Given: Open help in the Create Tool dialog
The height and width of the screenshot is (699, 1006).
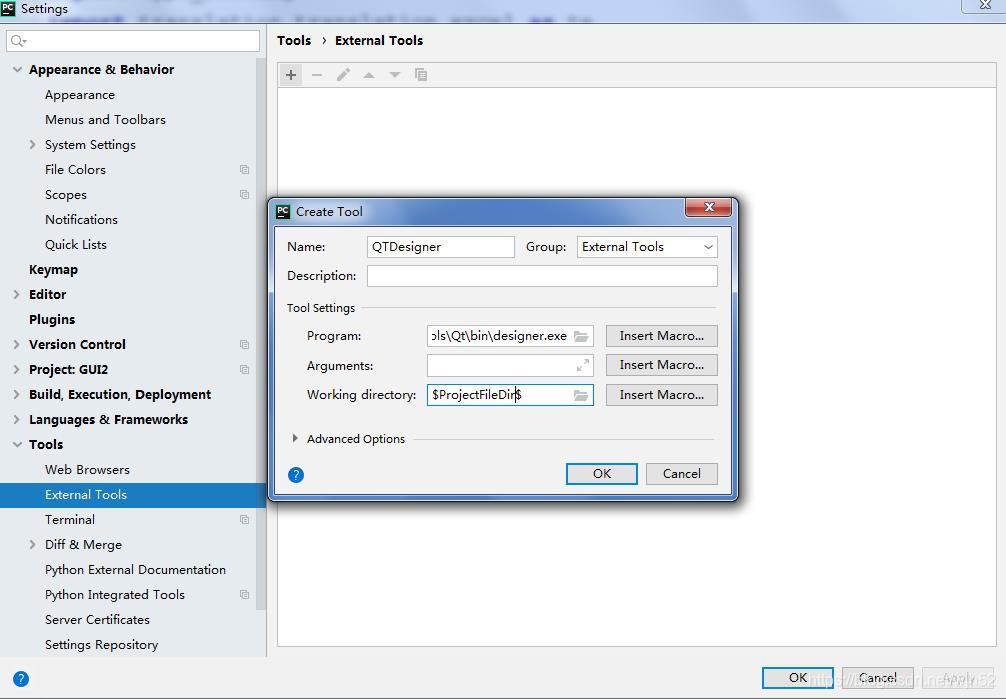Looking at the screenshot, I should pyautogui.click(x=296, y=474).
